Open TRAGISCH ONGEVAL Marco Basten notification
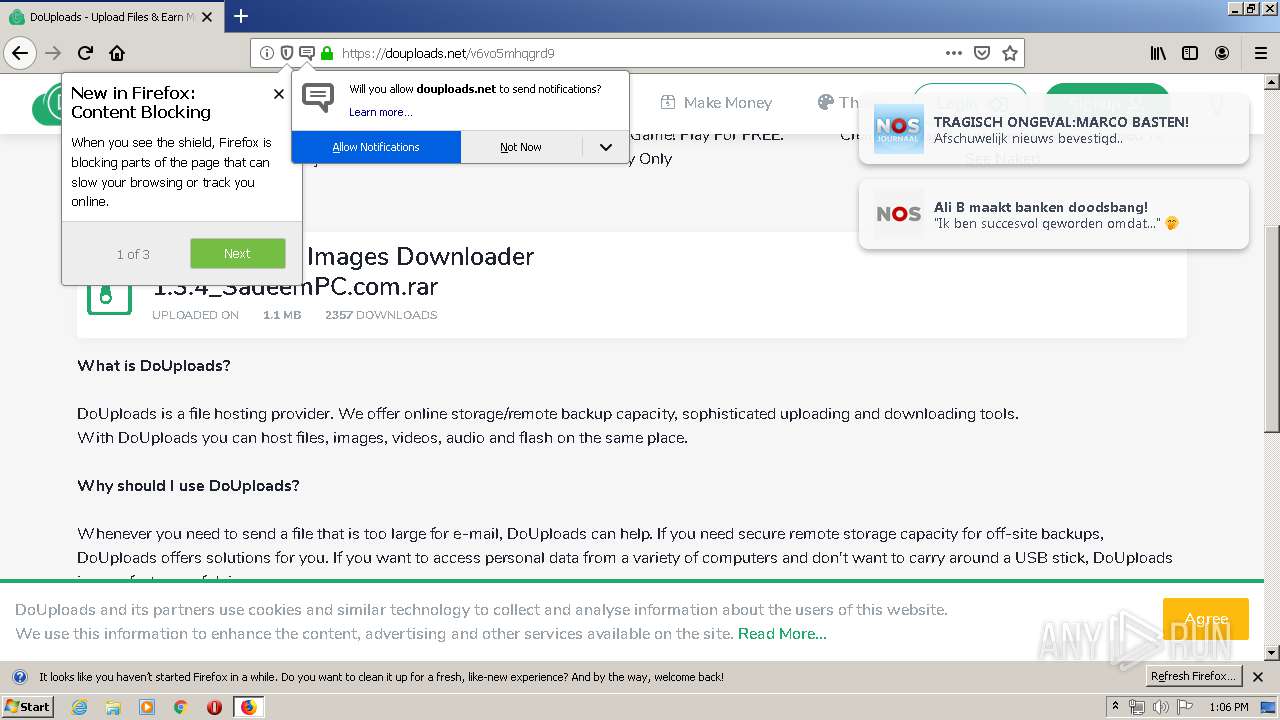Image resolution: width=1280 pixels, height=720 pixels. tap(1053, 130)
